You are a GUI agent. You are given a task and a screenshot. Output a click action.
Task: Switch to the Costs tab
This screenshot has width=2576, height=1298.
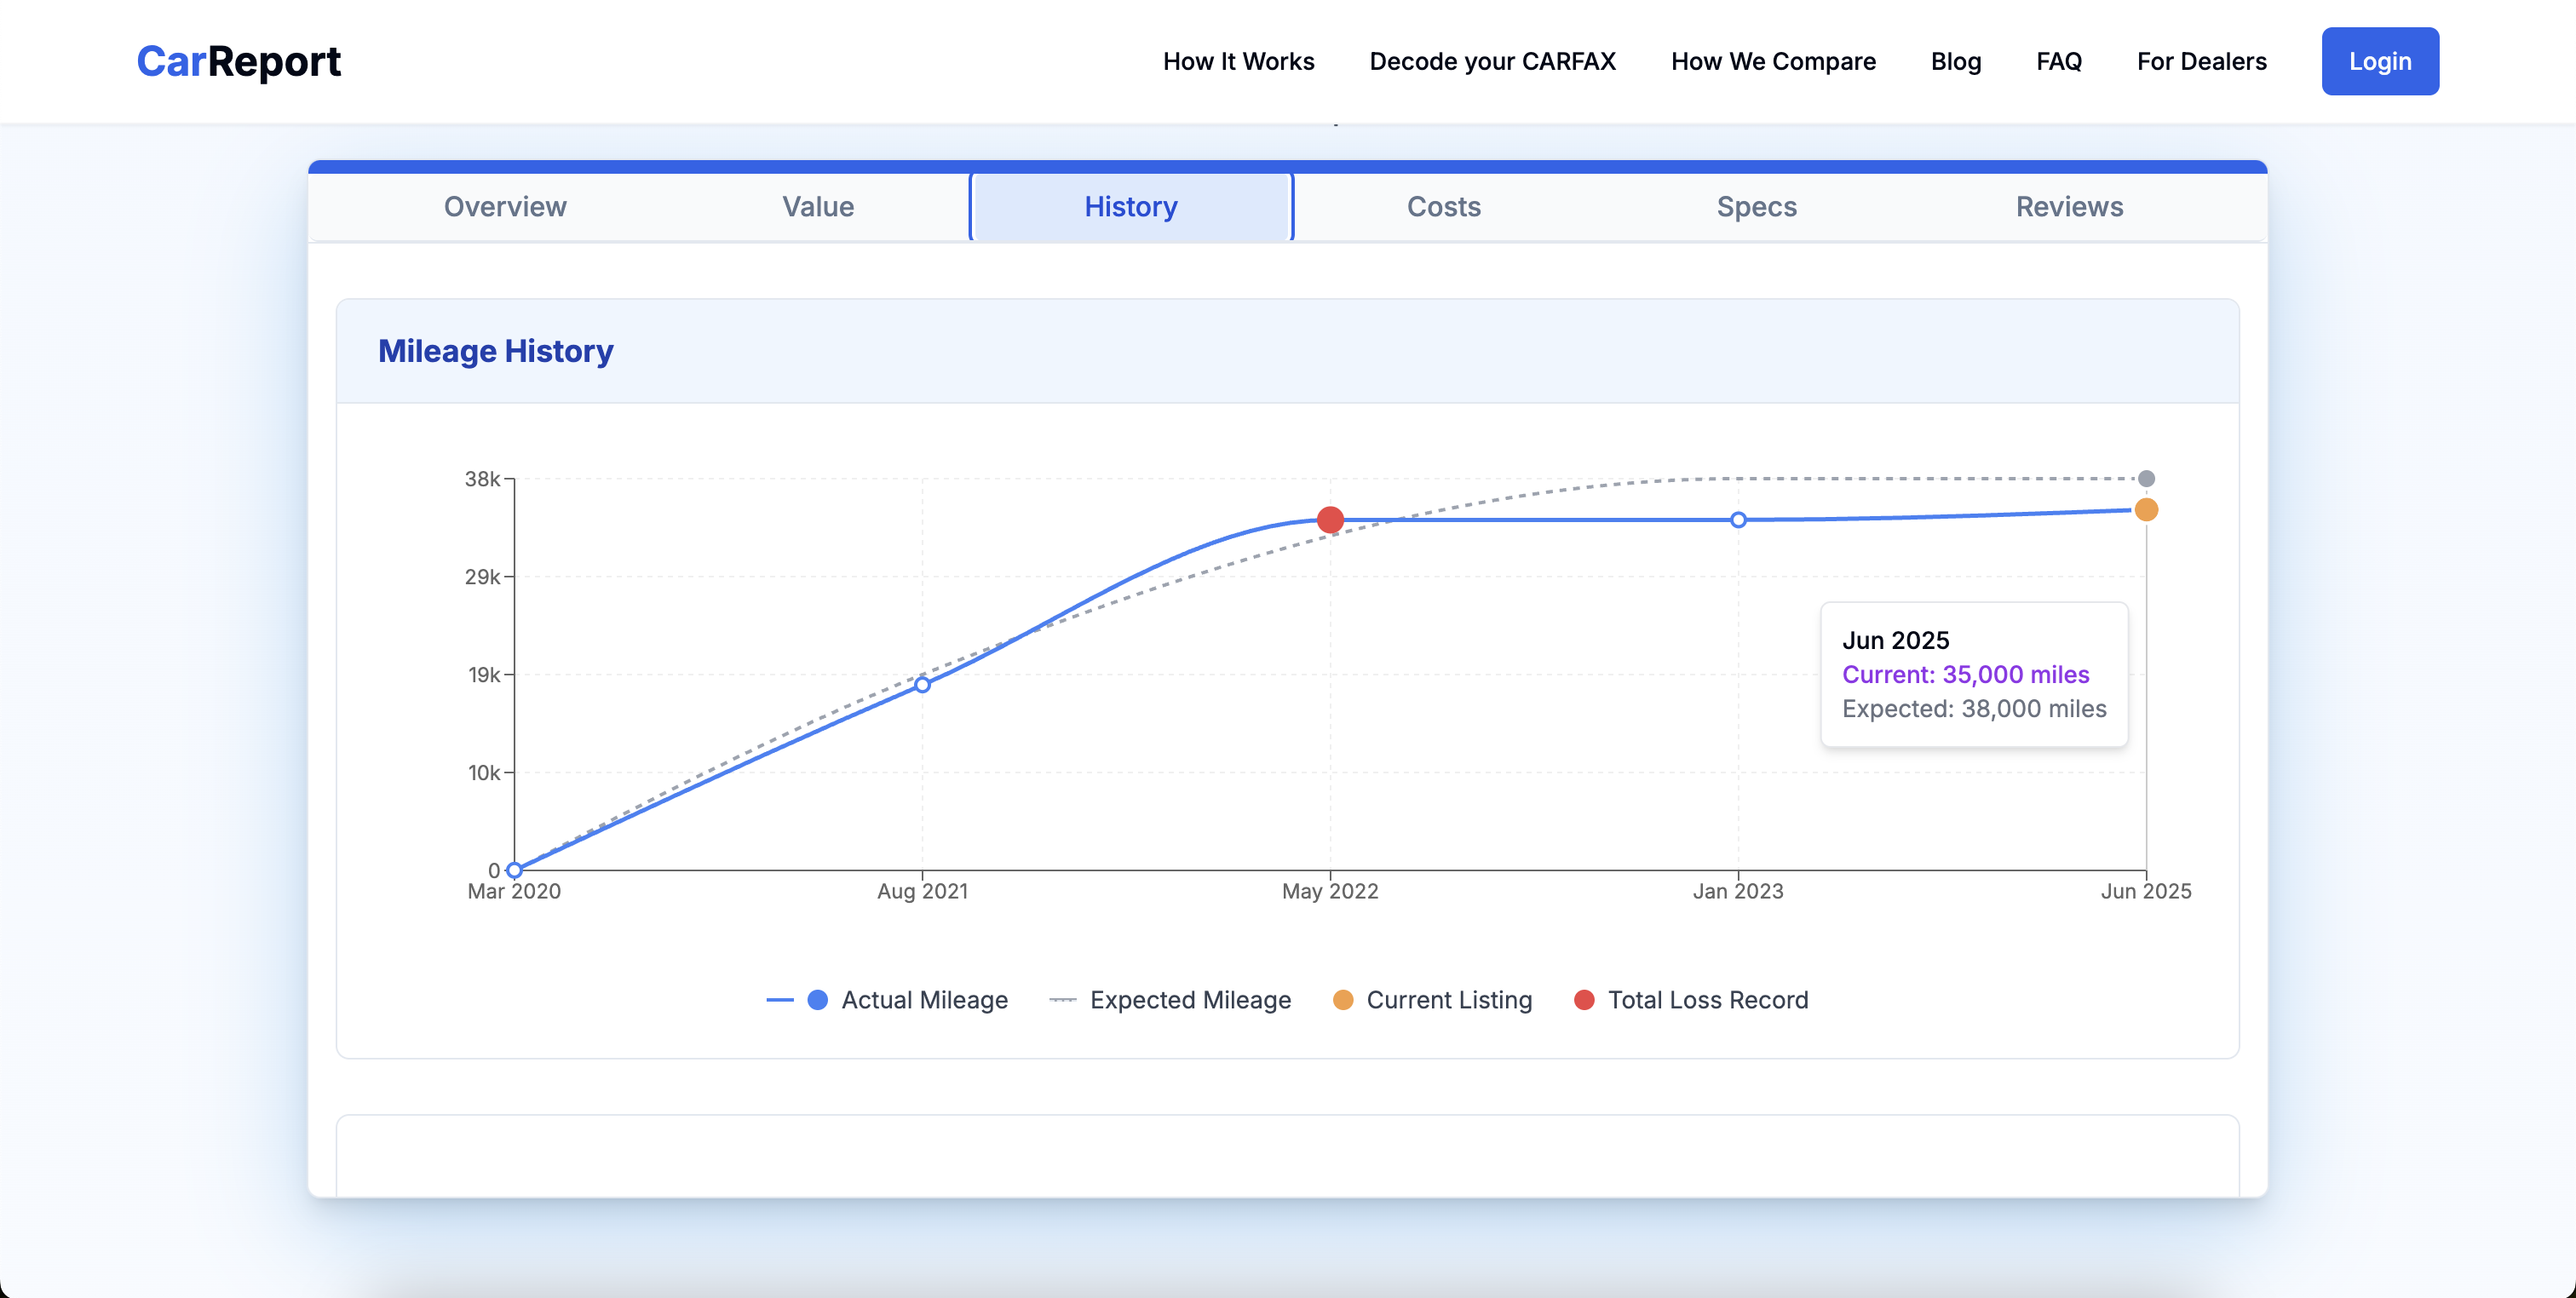point(1443,207)
